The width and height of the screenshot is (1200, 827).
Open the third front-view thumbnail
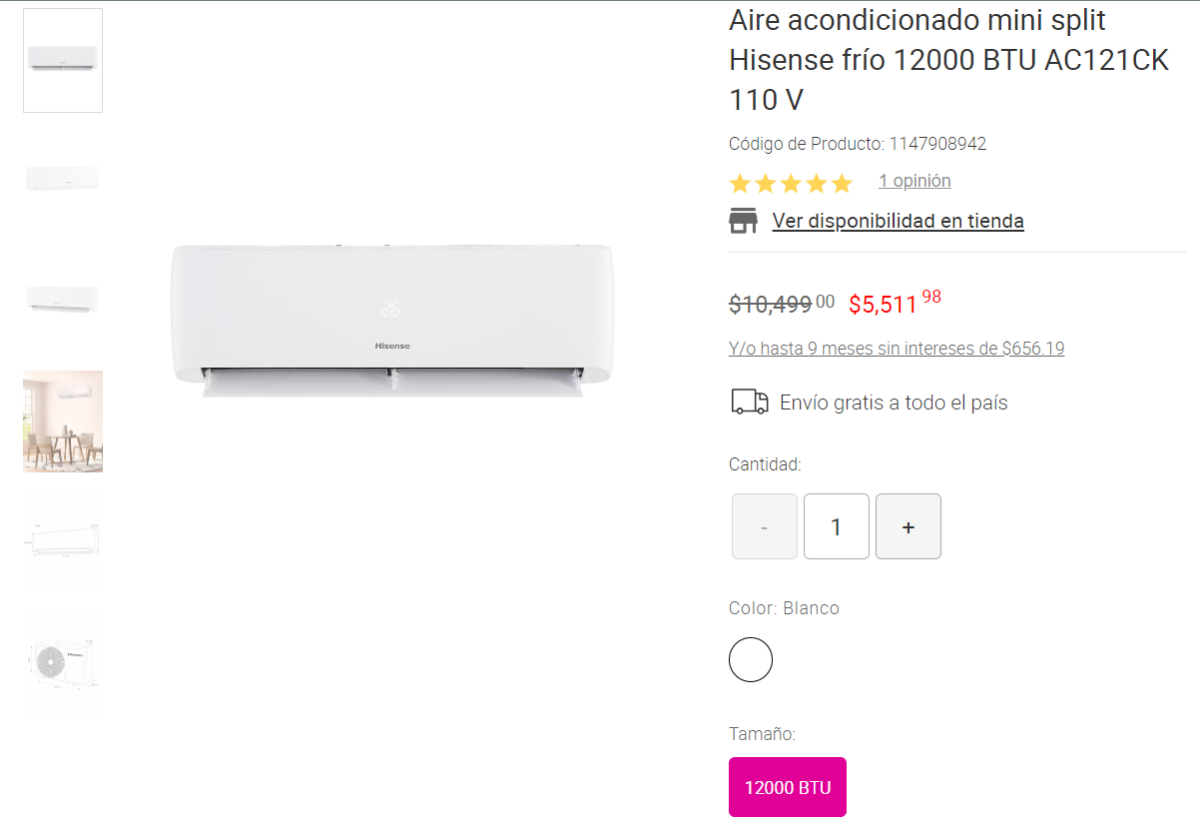63,300
